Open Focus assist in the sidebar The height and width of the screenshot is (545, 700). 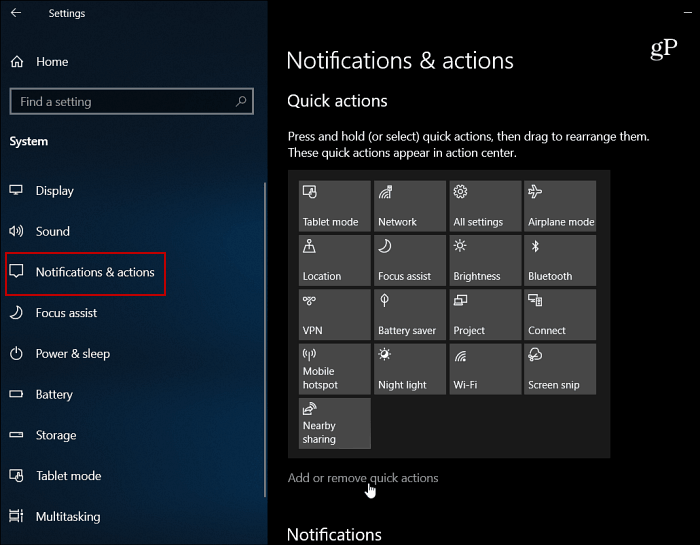coord(132,313)
